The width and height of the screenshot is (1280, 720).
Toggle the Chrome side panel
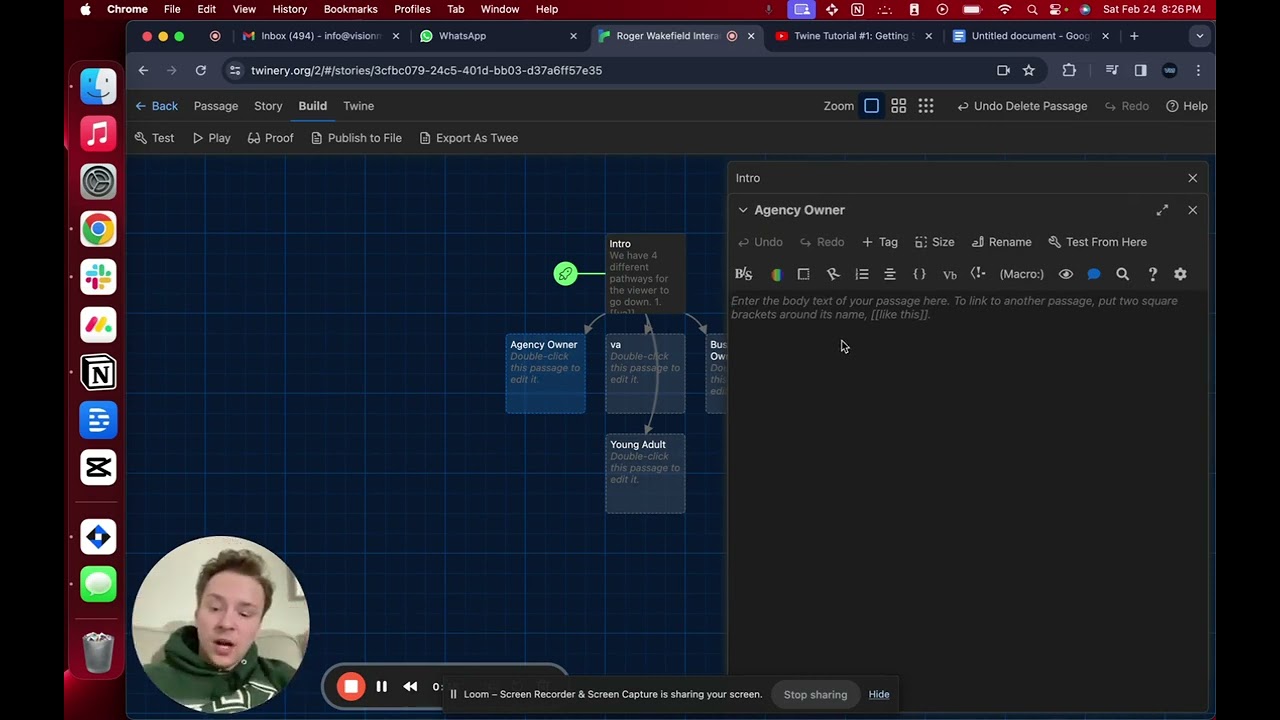point(1140,70)
